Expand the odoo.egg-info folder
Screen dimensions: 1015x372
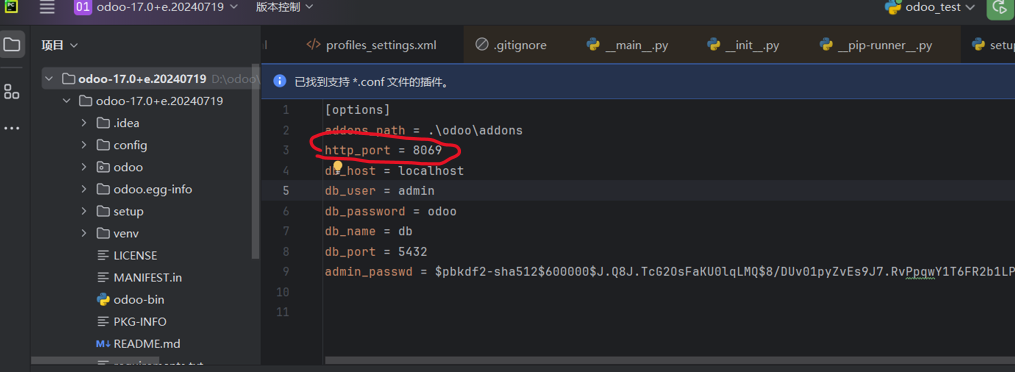84,190
